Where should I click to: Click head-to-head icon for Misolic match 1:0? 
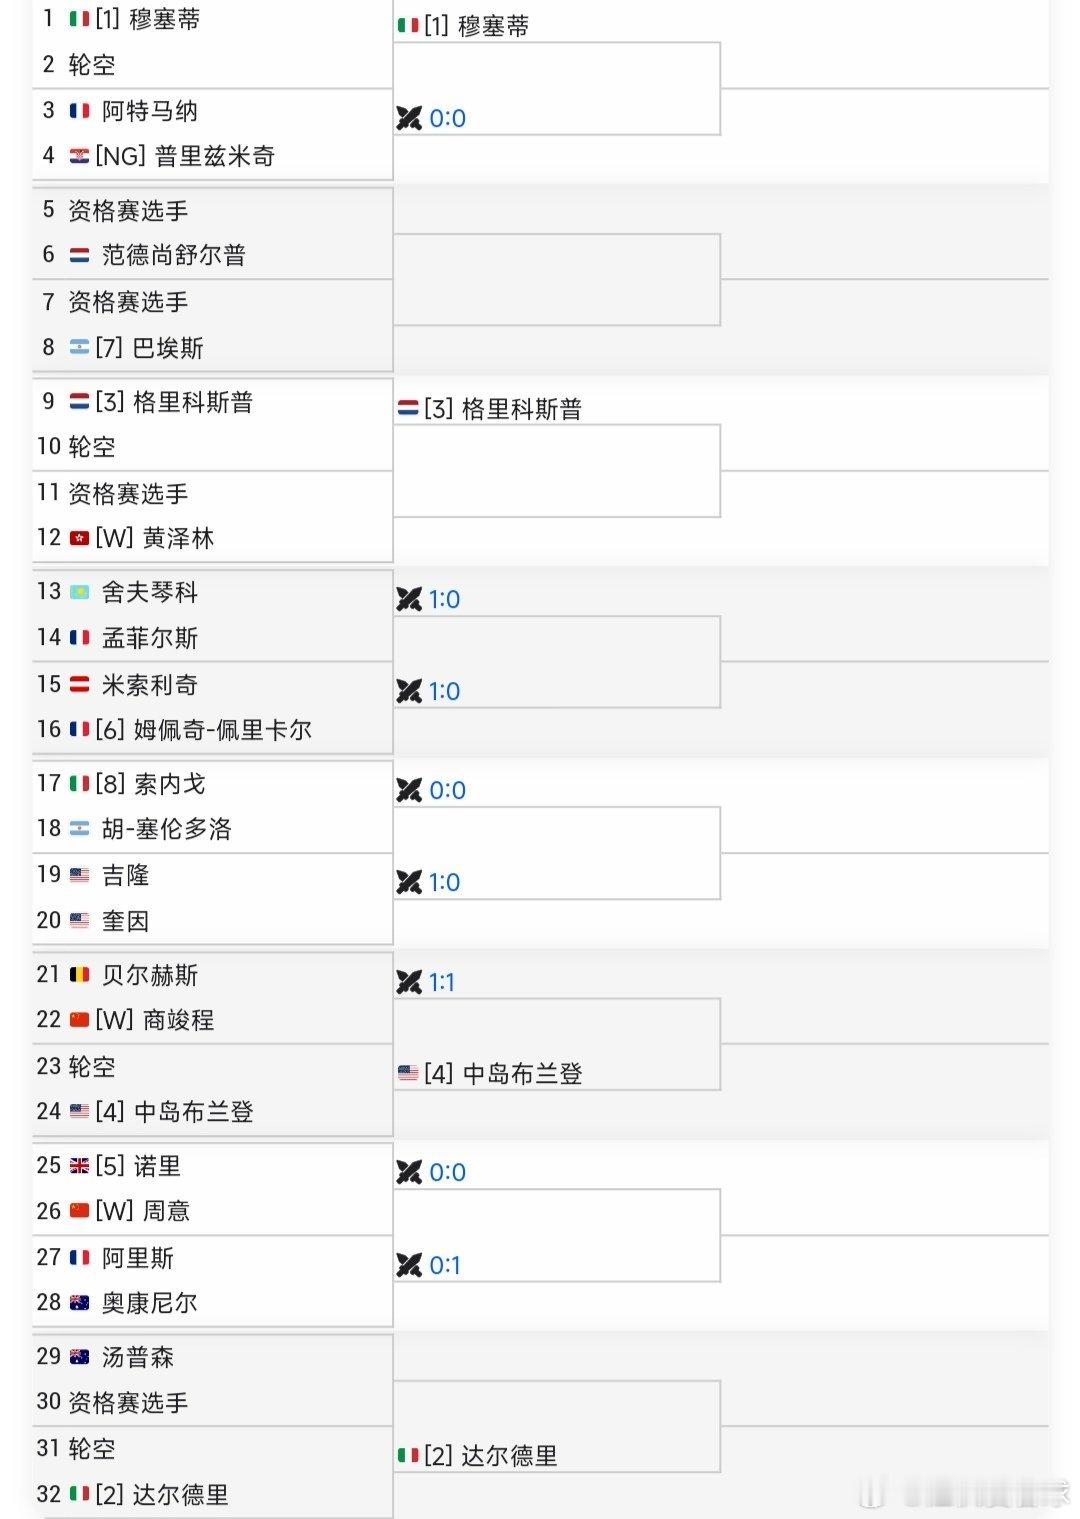tap(409, 691)
